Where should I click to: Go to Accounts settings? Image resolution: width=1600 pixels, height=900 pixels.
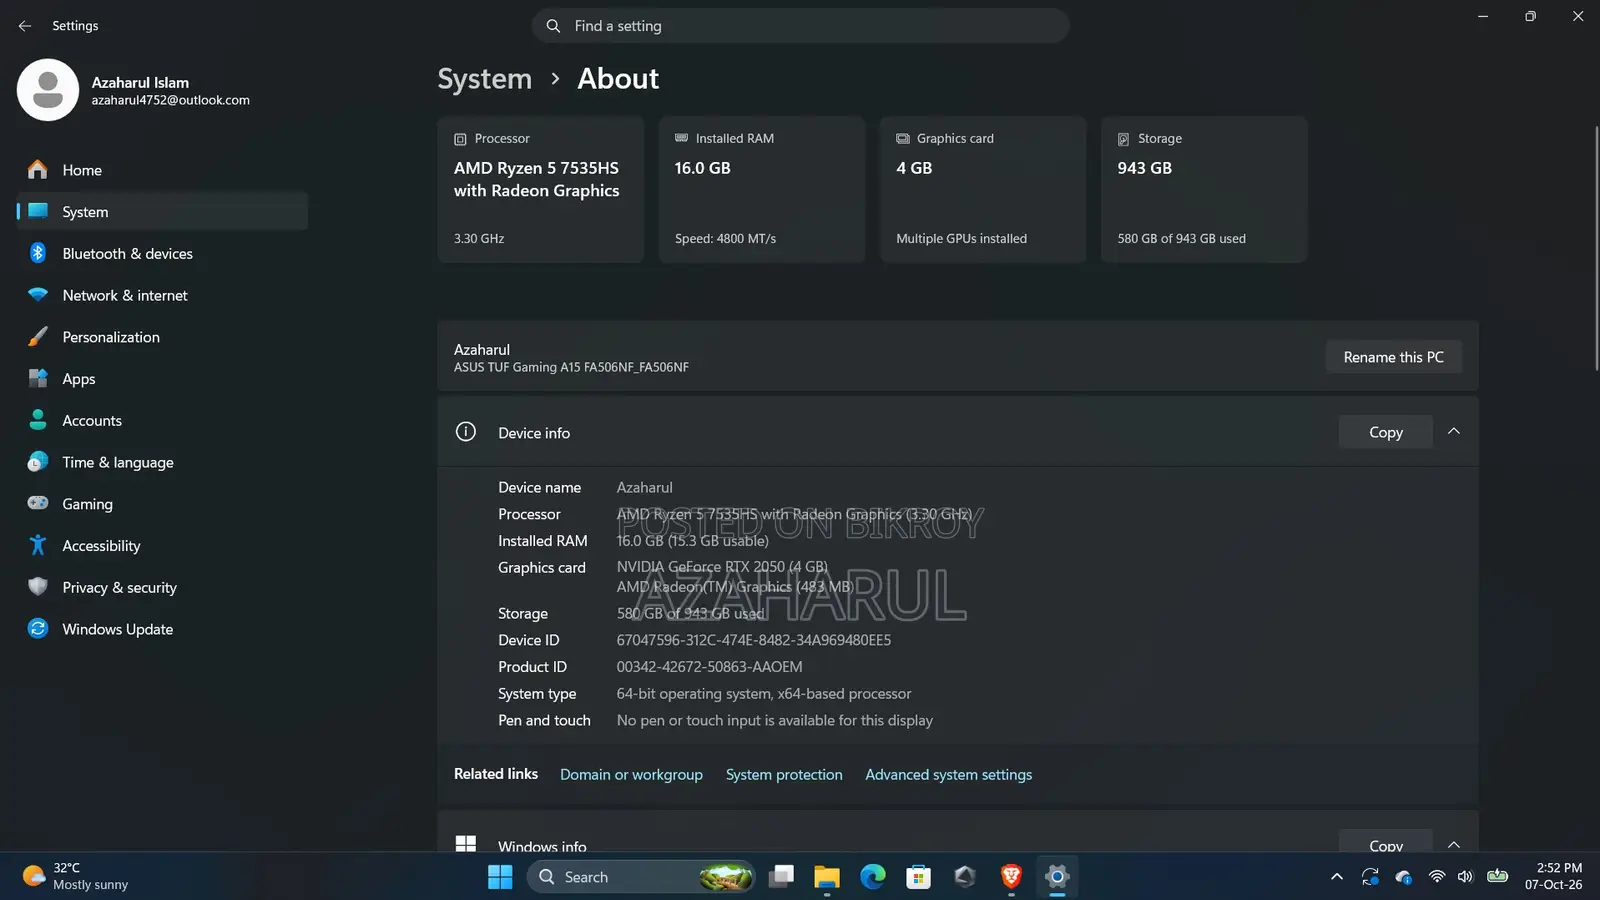click(162, 421)
